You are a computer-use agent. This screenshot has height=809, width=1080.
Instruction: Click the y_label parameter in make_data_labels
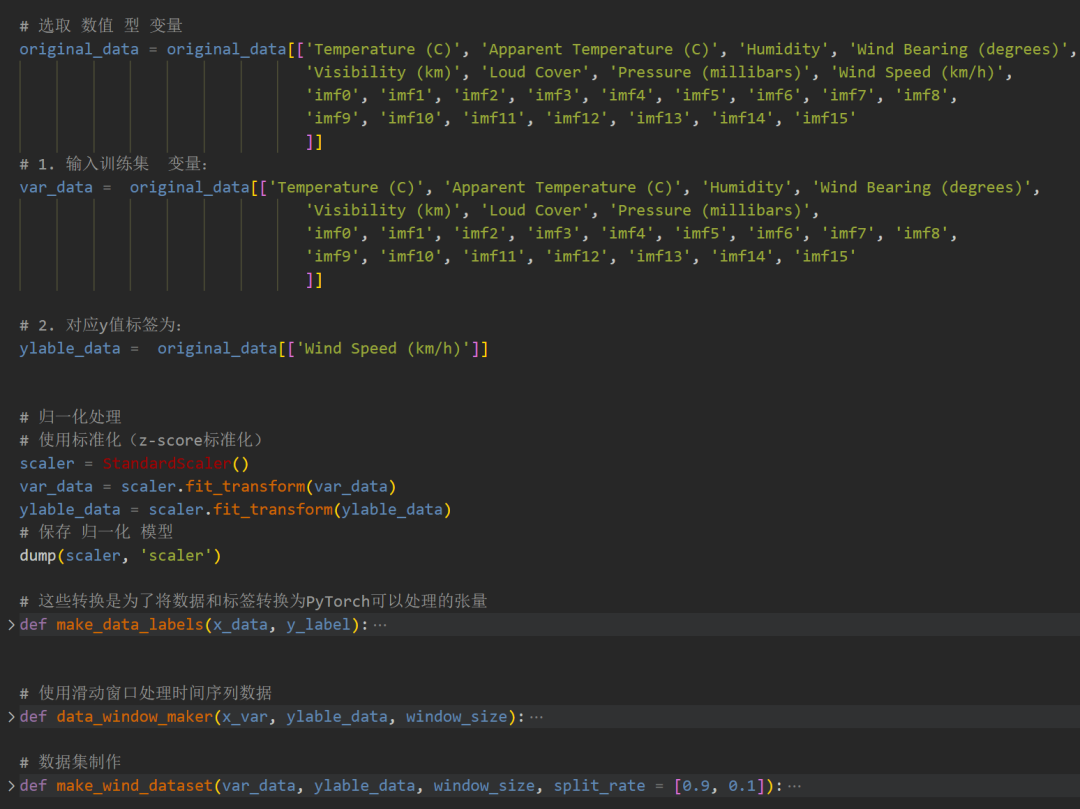318,625
